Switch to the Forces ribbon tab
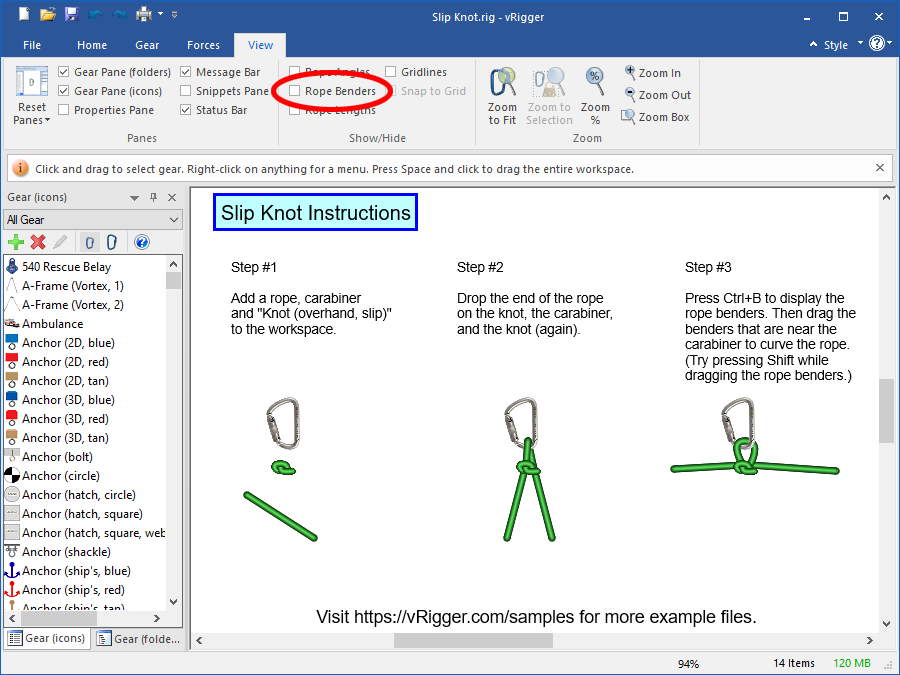Screen dimensions: 900x675 (203, 45)
